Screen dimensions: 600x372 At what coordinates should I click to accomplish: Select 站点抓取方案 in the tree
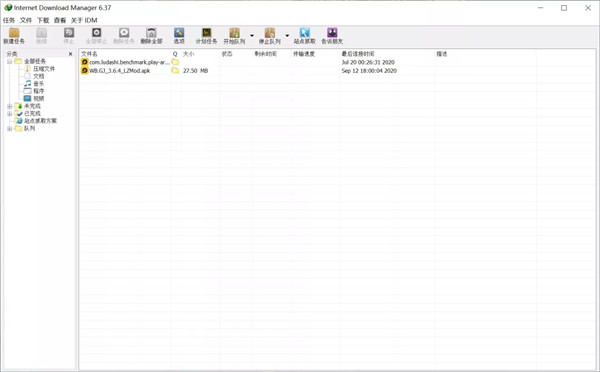point(40,121)
